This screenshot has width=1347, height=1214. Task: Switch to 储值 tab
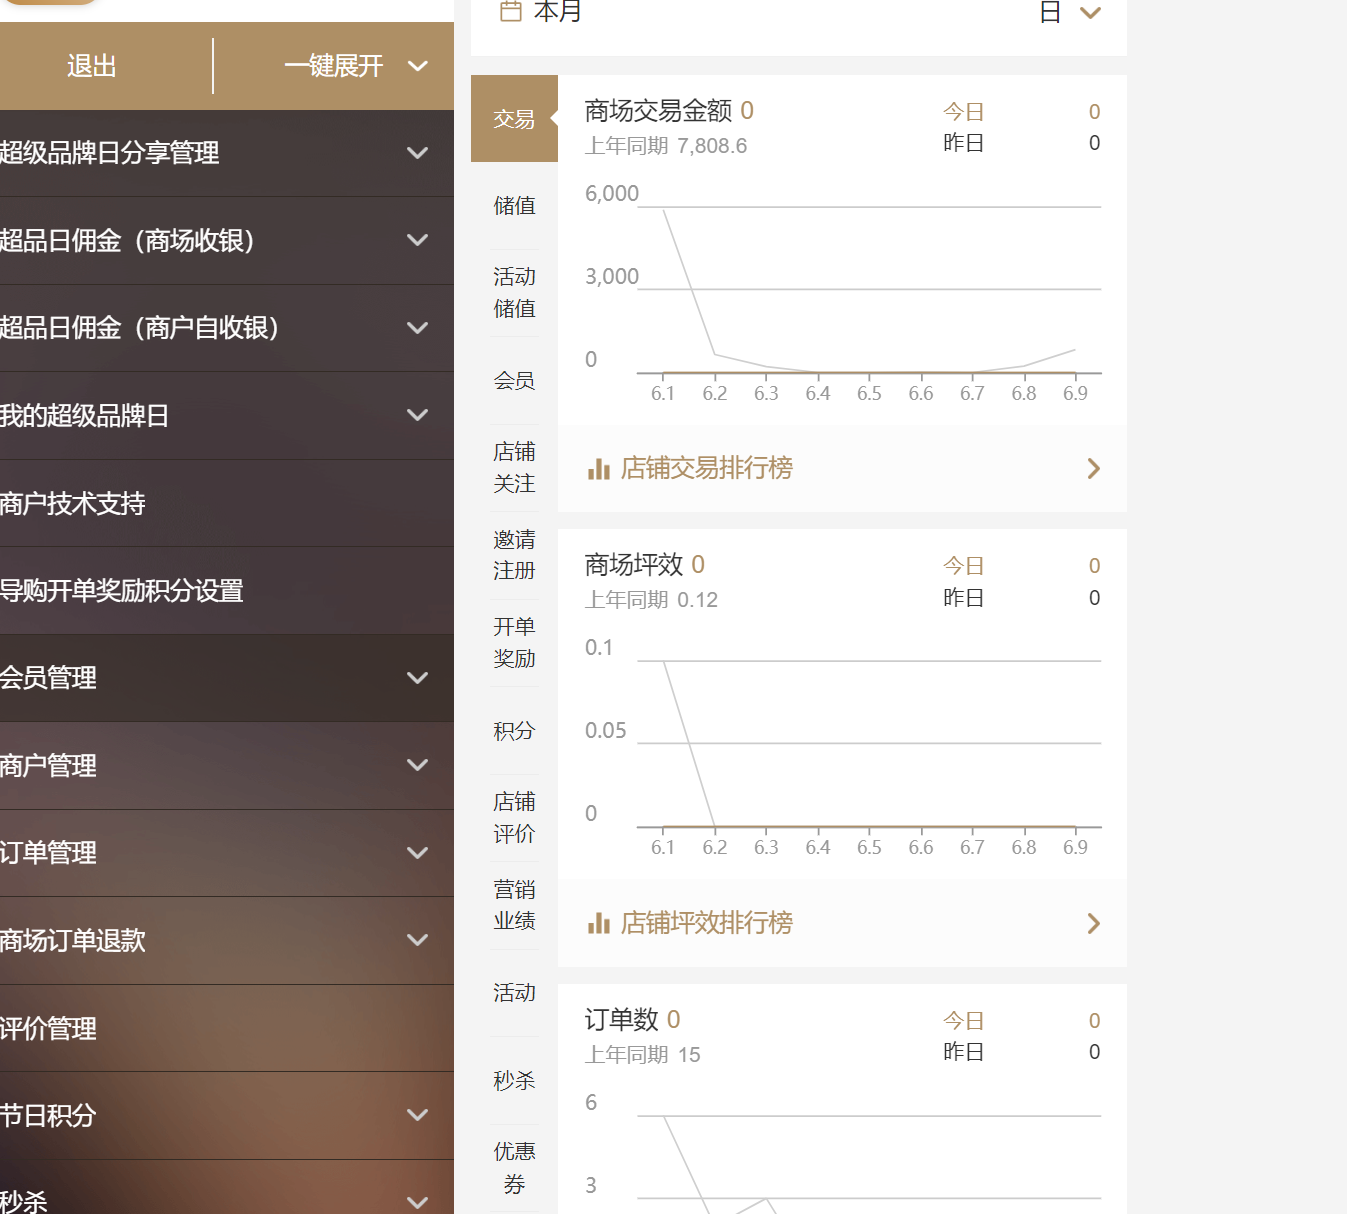coord(514,206)
